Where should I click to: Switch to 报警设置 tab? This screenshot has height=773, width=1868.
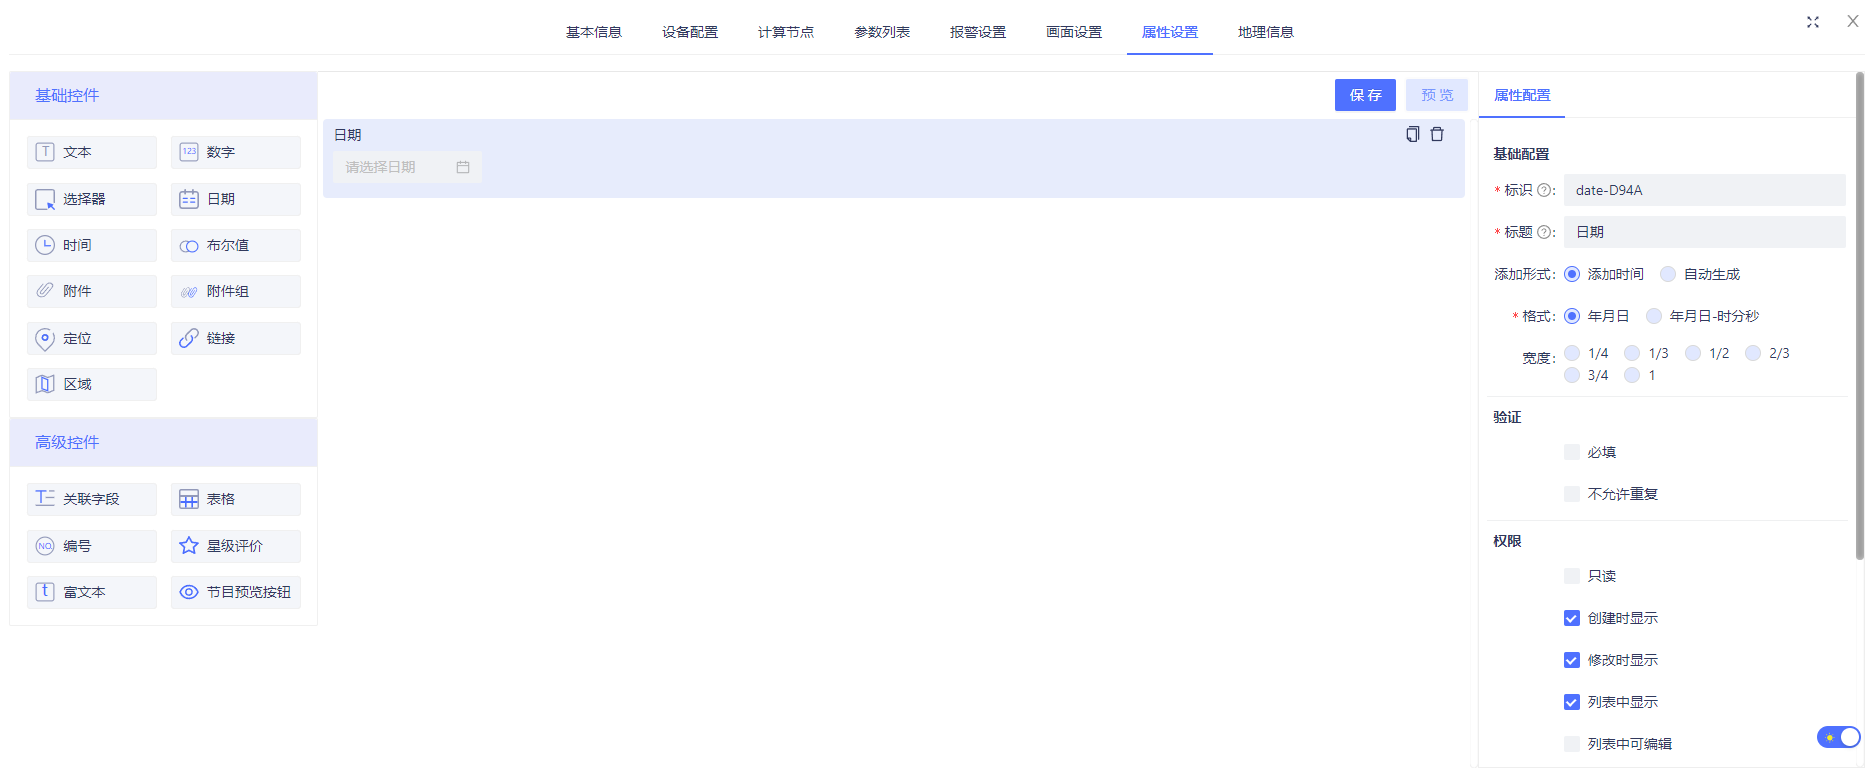point(978,32)
